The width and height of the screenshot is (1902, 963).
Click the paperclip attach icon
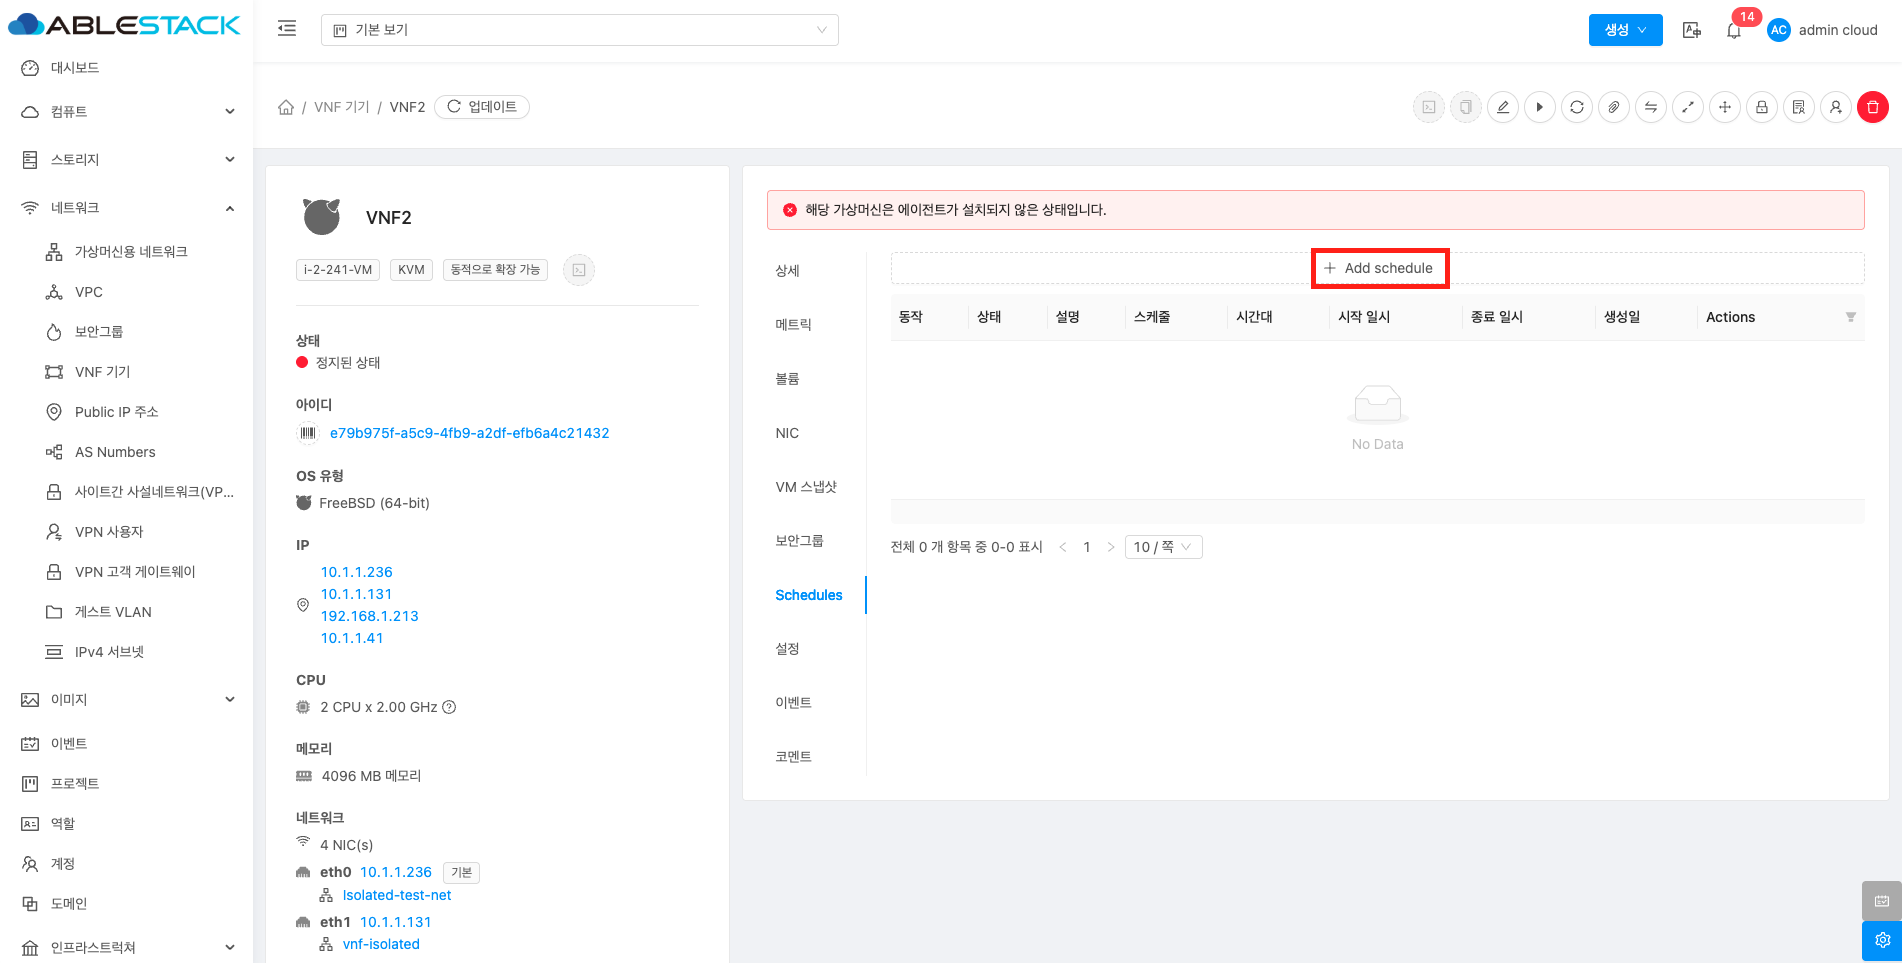tap(1613, 107)
